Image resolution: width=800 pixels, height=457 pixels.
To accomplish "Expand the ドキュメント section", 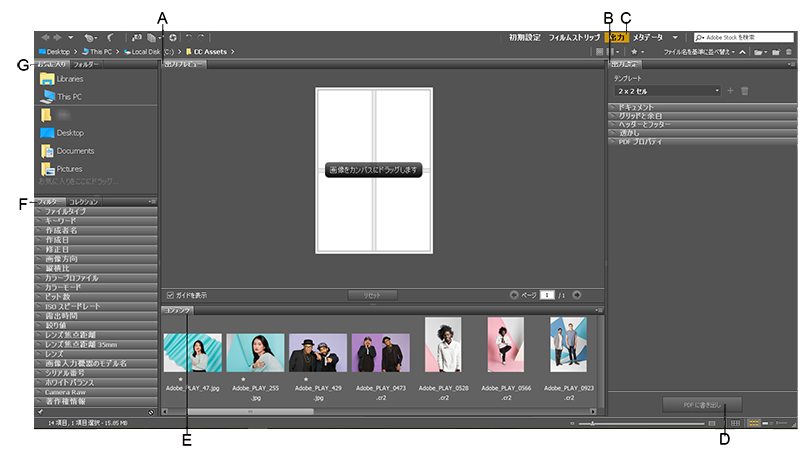I will 636,106.
